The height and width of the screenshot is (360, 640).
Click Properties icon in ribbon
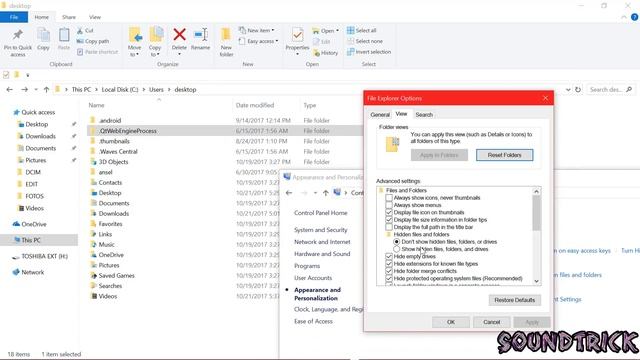click(x=298, y=35)
